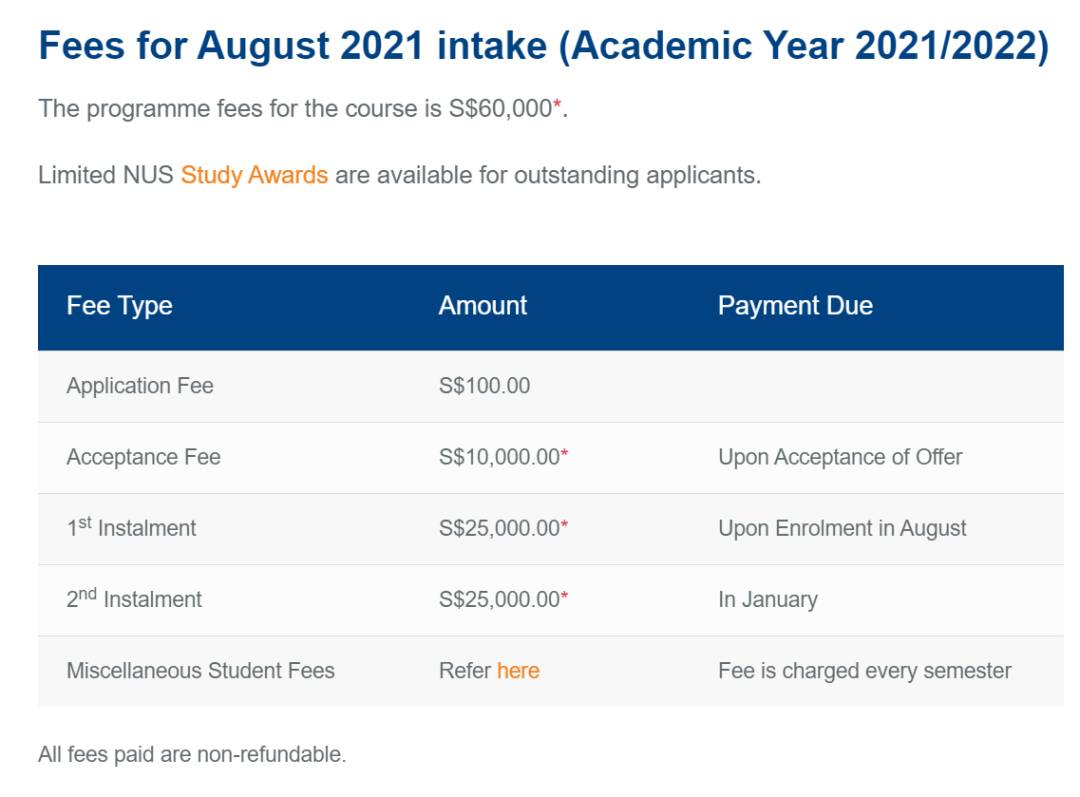Image resolution: width=1080 pixels, height=797 pixels.
Task: Click the Acceptance Fee row label
Action: pyautogui.click(x=143, y=457)
